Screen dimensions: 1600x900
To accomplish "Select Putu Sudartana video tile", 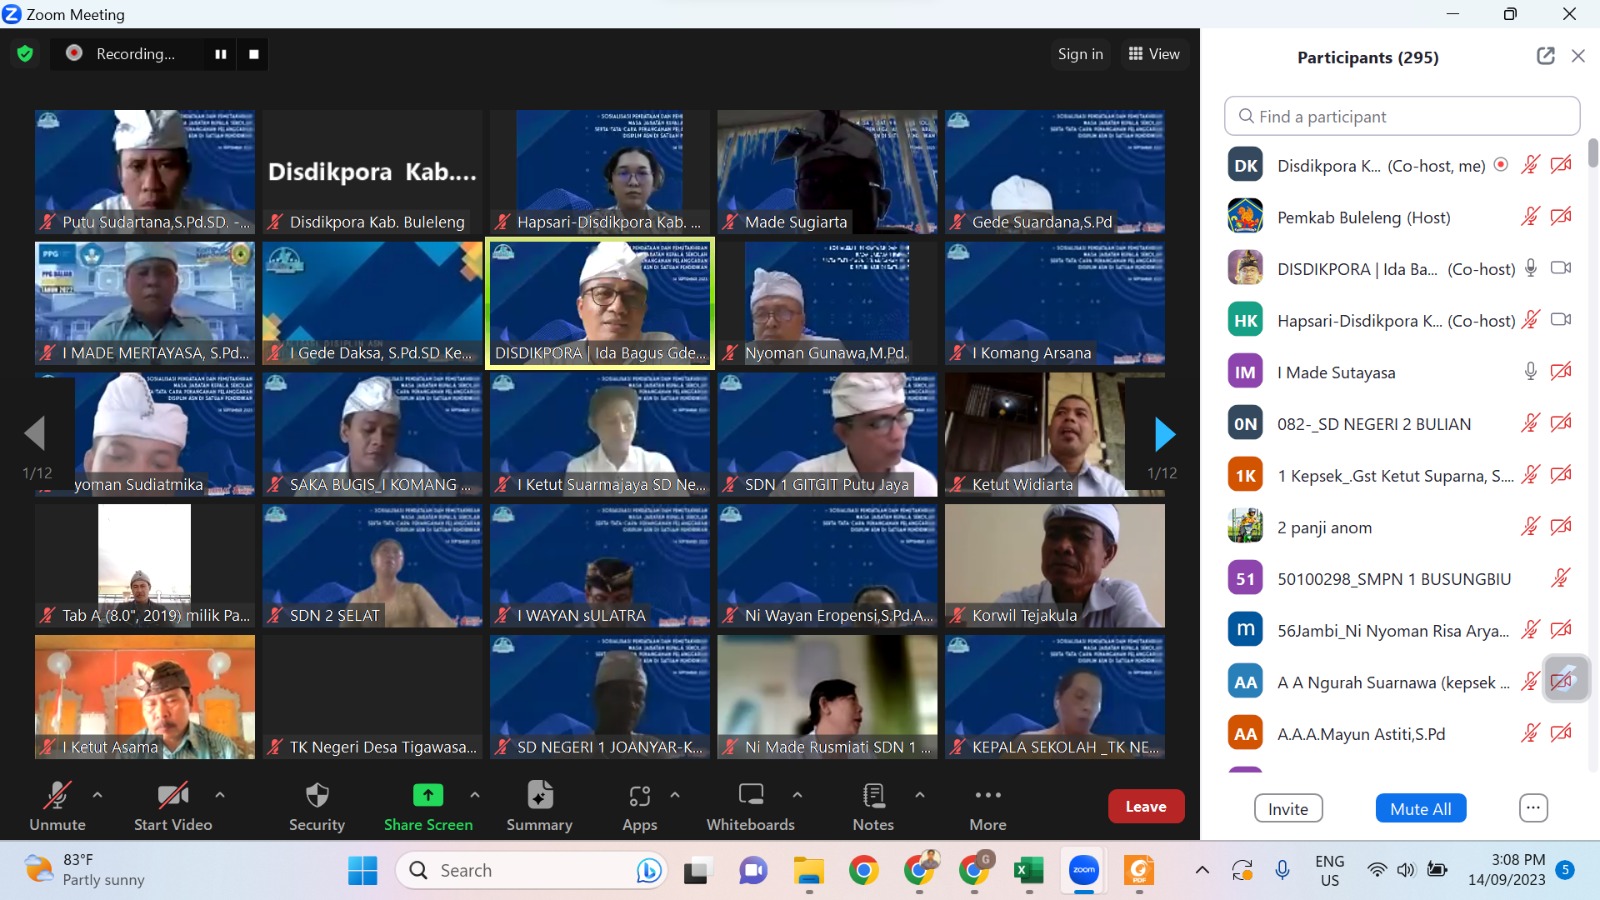I will click(145, 172).
